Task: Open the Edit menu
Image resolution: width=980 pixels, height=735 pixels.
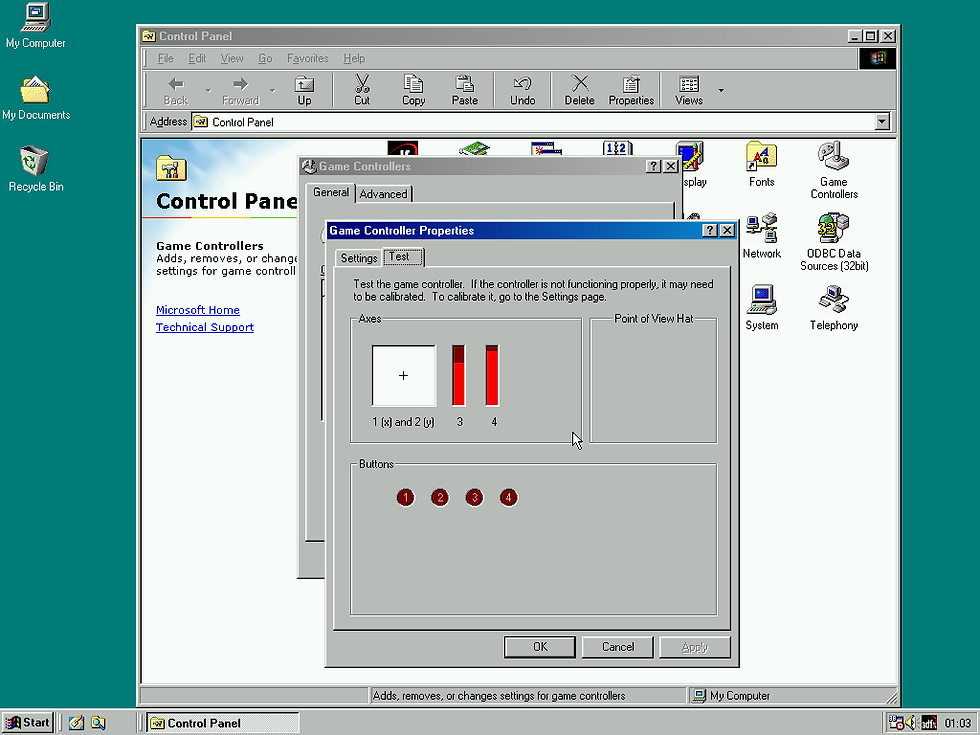Action: tap(197, 58)
